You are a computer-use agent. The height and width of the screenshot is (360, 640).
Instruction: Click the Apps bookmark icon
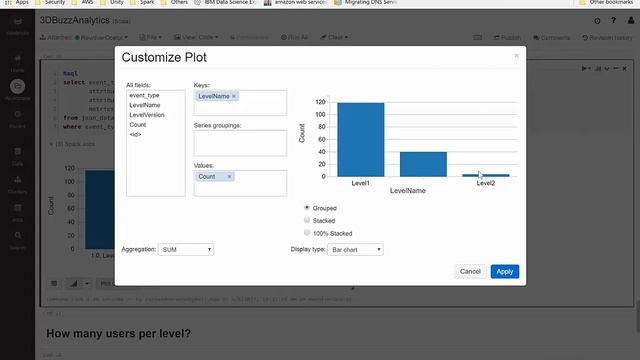(8, 2)
